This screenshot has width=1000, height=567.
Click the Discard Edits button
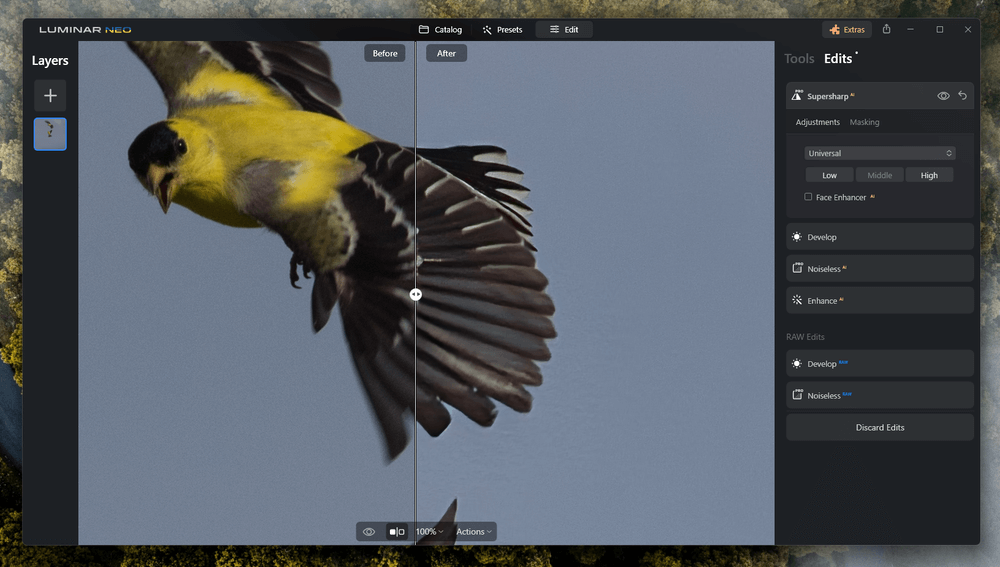click(x=879, y=427)
